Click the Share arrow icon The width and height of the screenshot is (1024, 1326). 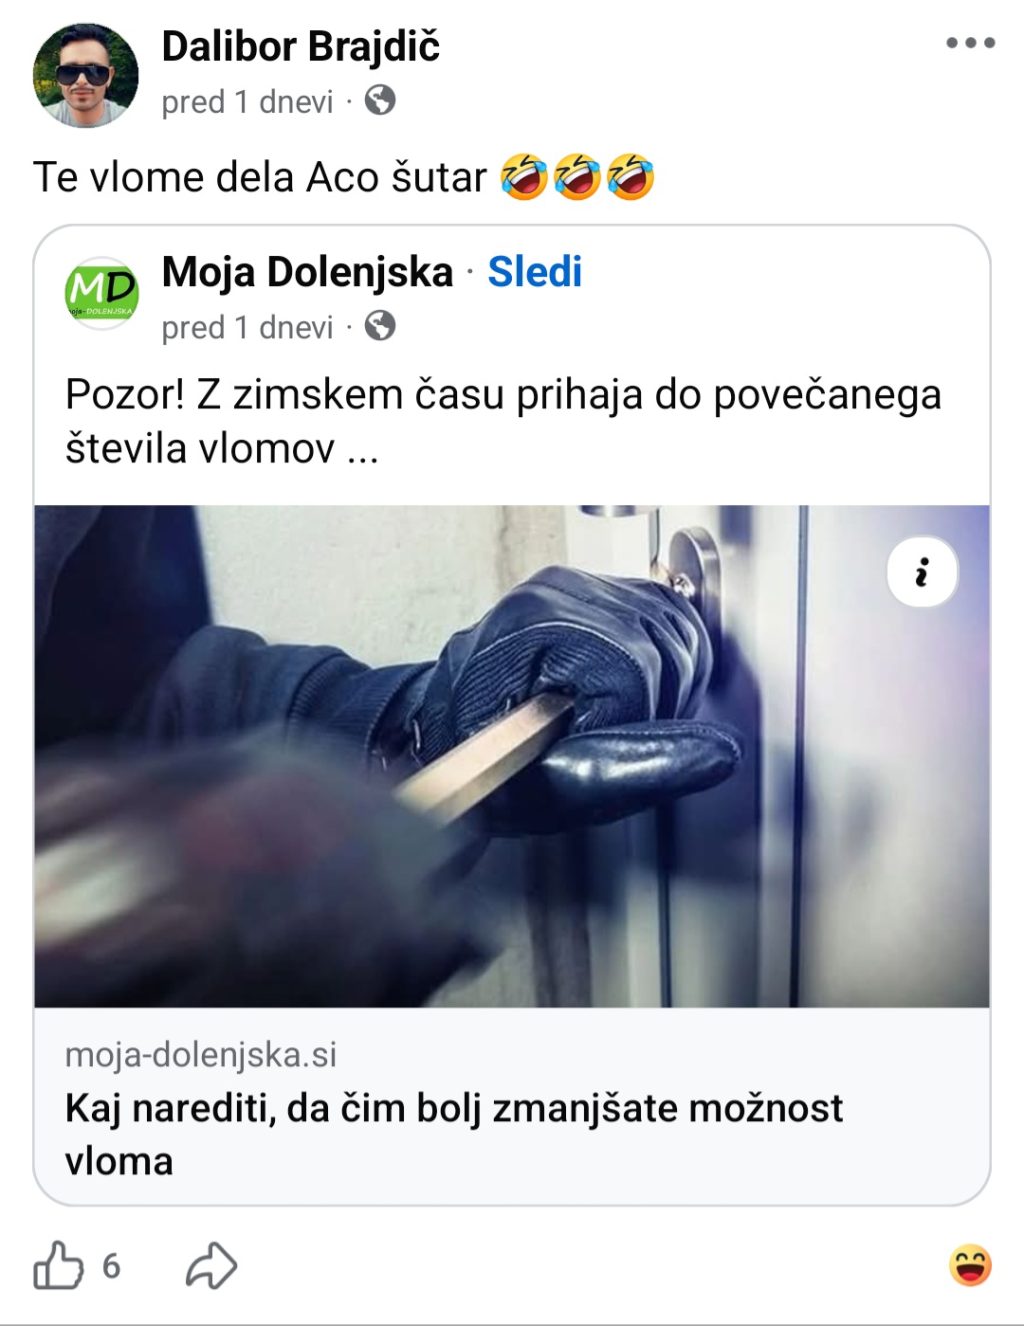coord(211,1266)
